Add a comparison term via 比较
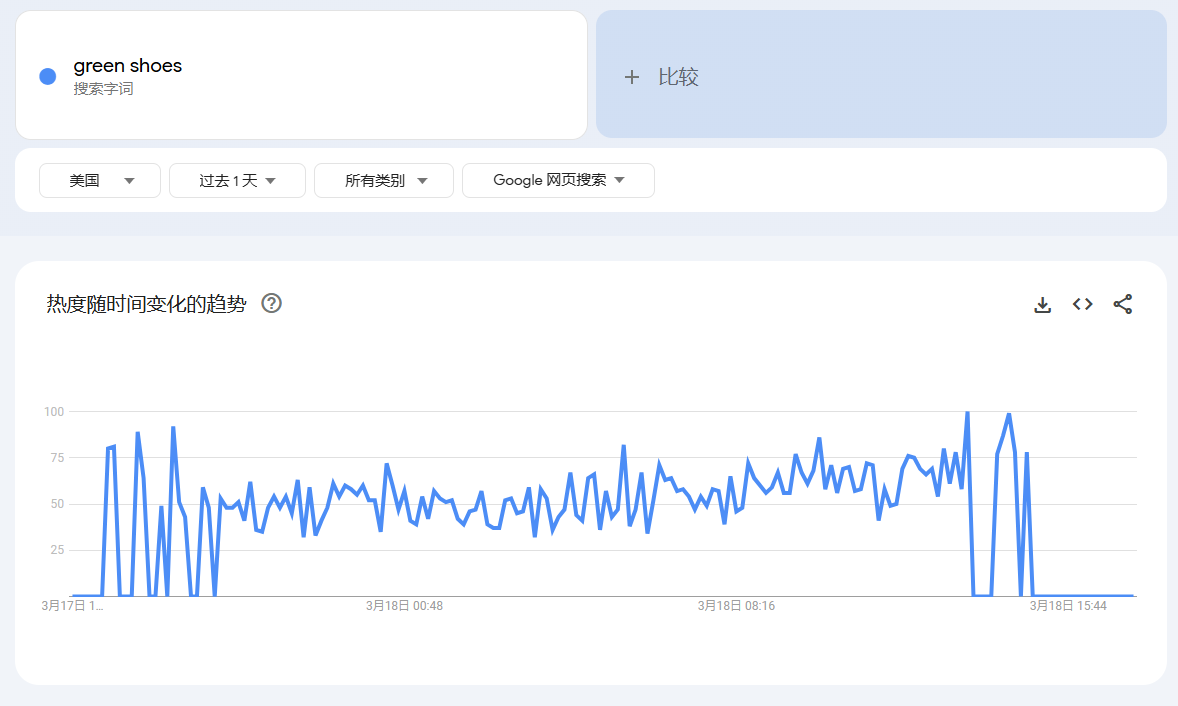 (x=881, y=74)
